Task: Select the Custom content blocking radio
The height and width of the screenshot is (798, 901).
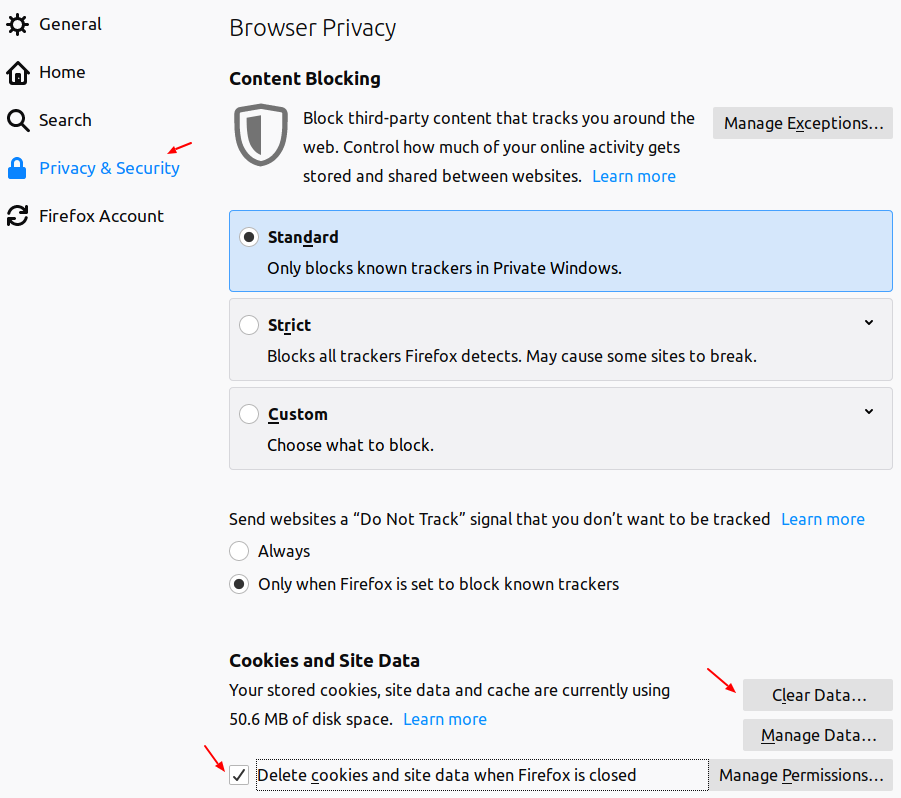Action: (x=249, y=414)
